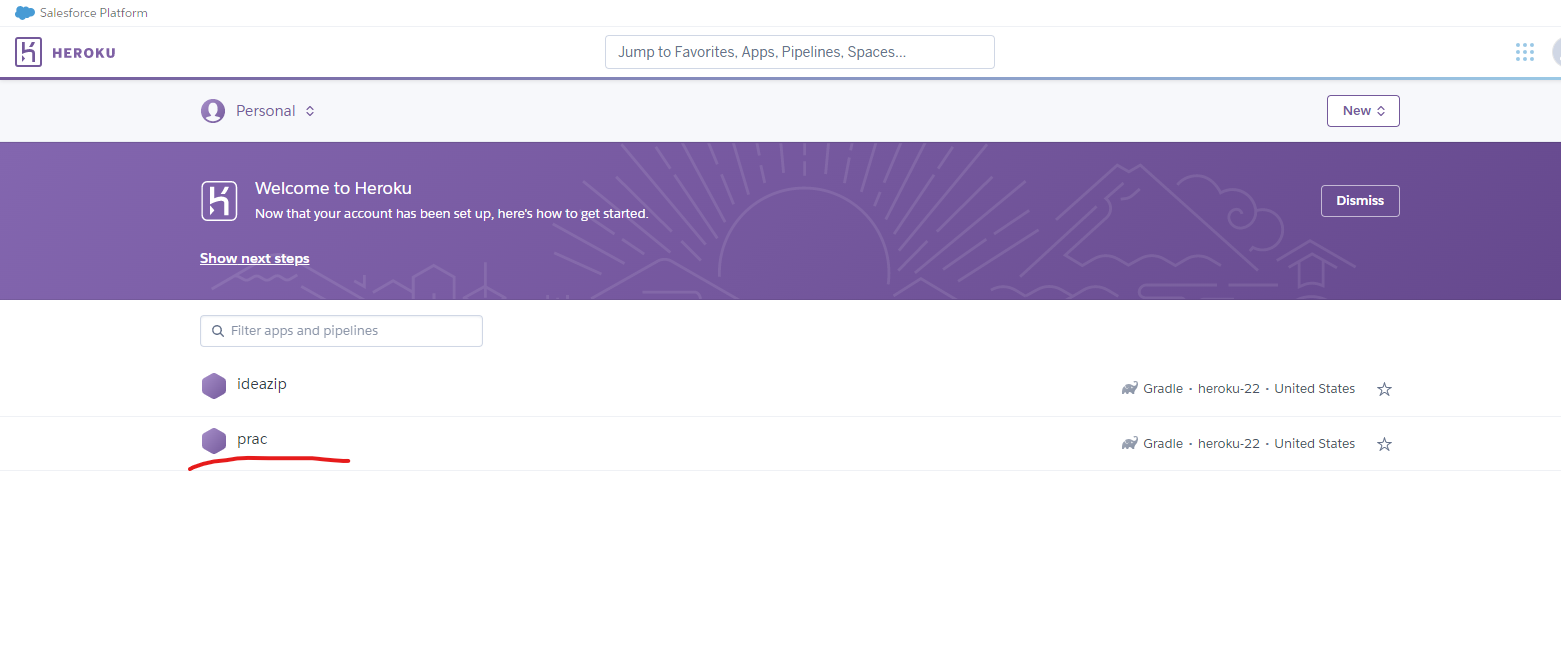The width and height of the screenshot is (1561, 660).
Task: Click United States text in ideazip row
Action: pos(1315,388)
